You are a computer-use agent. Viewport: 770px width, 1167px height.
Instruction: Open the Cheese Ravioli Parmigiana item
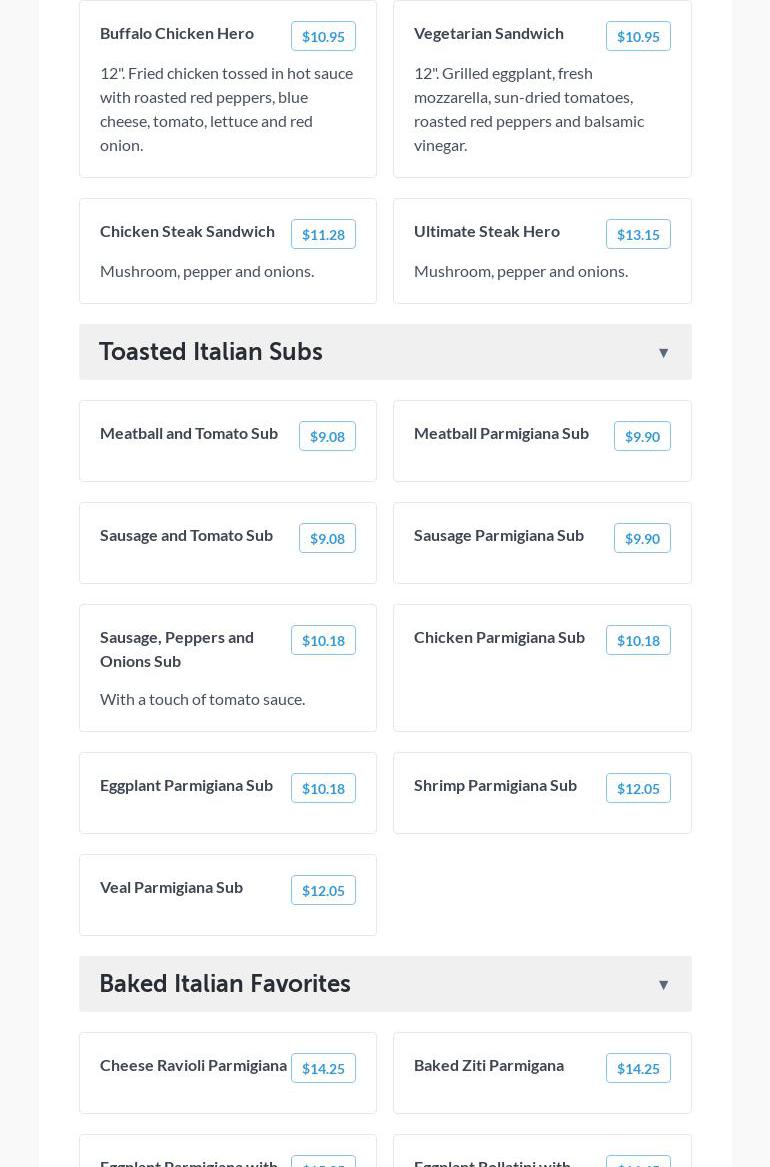[x=193, y=1066]
